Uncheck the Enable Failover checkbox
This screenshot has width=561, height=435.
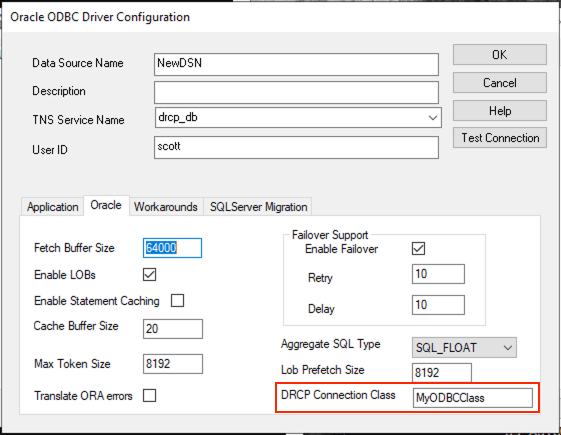tap(418, 248)
